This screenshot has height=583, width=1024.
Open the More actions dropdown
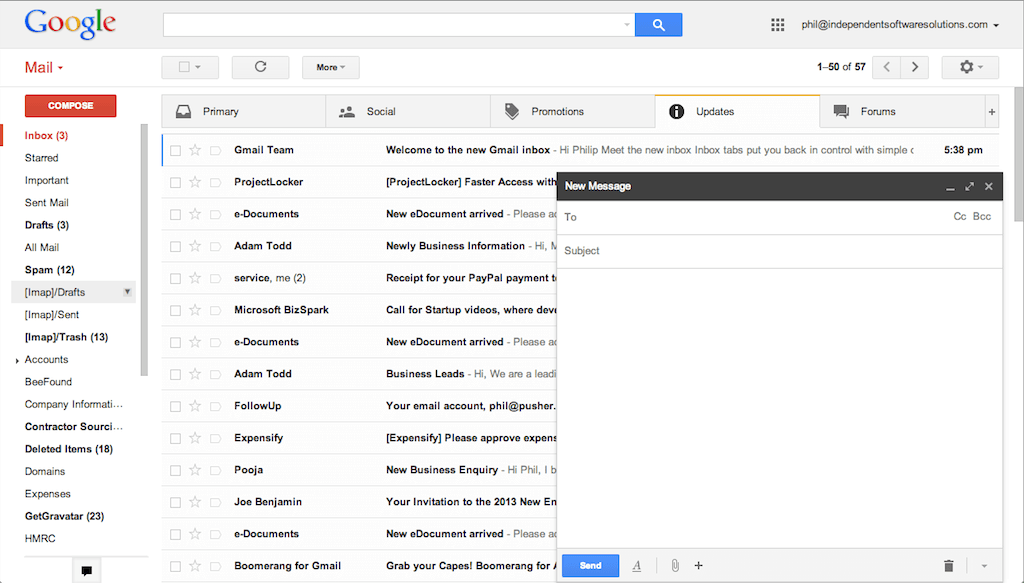pyautogui.click(x=330, y=67)
